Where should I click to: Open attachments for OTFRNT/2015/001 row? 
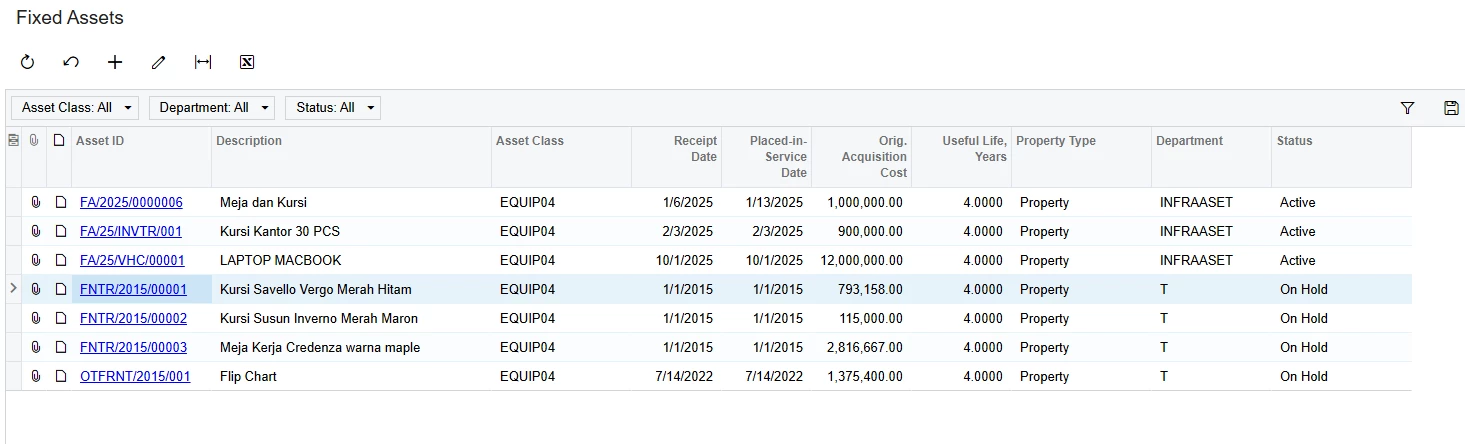coord(35,377)
